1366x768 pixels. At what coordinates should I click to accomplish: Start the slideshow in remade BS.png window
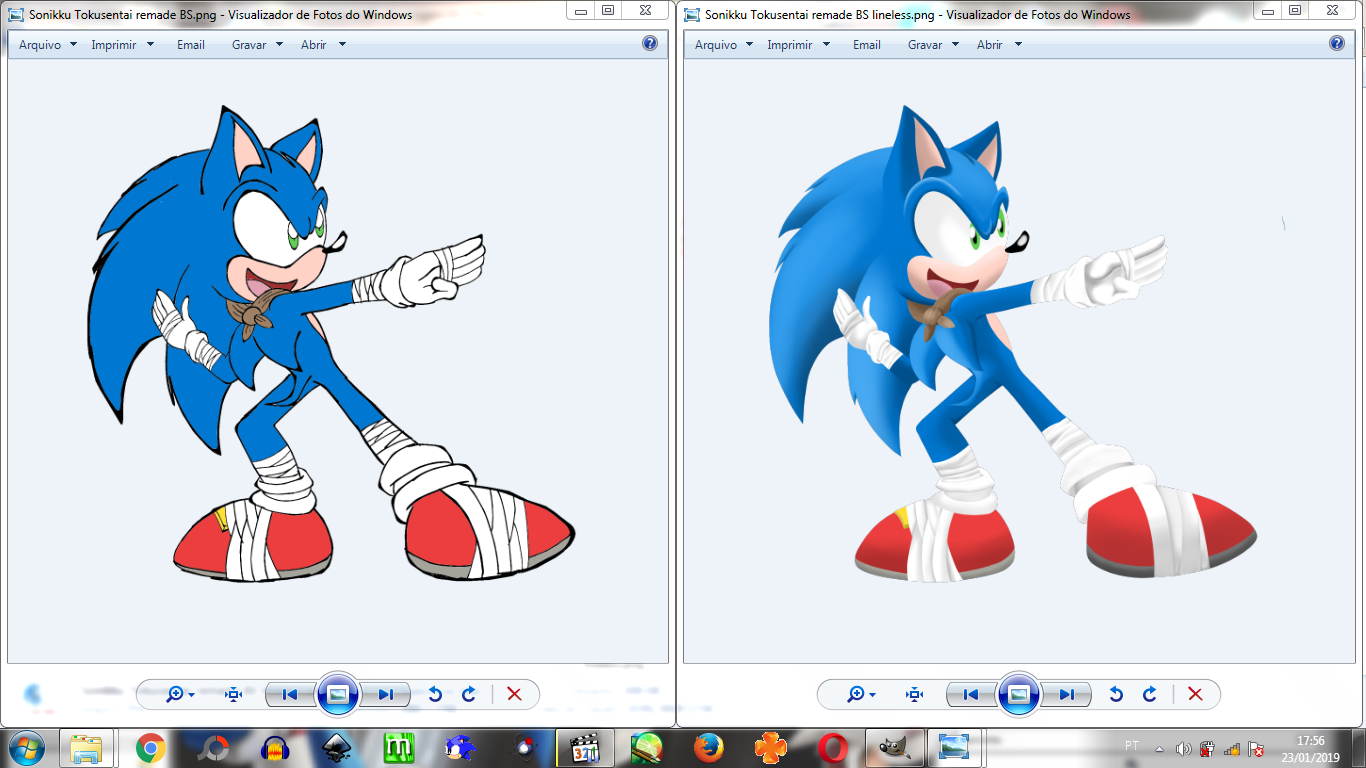(x=337, y=694)
